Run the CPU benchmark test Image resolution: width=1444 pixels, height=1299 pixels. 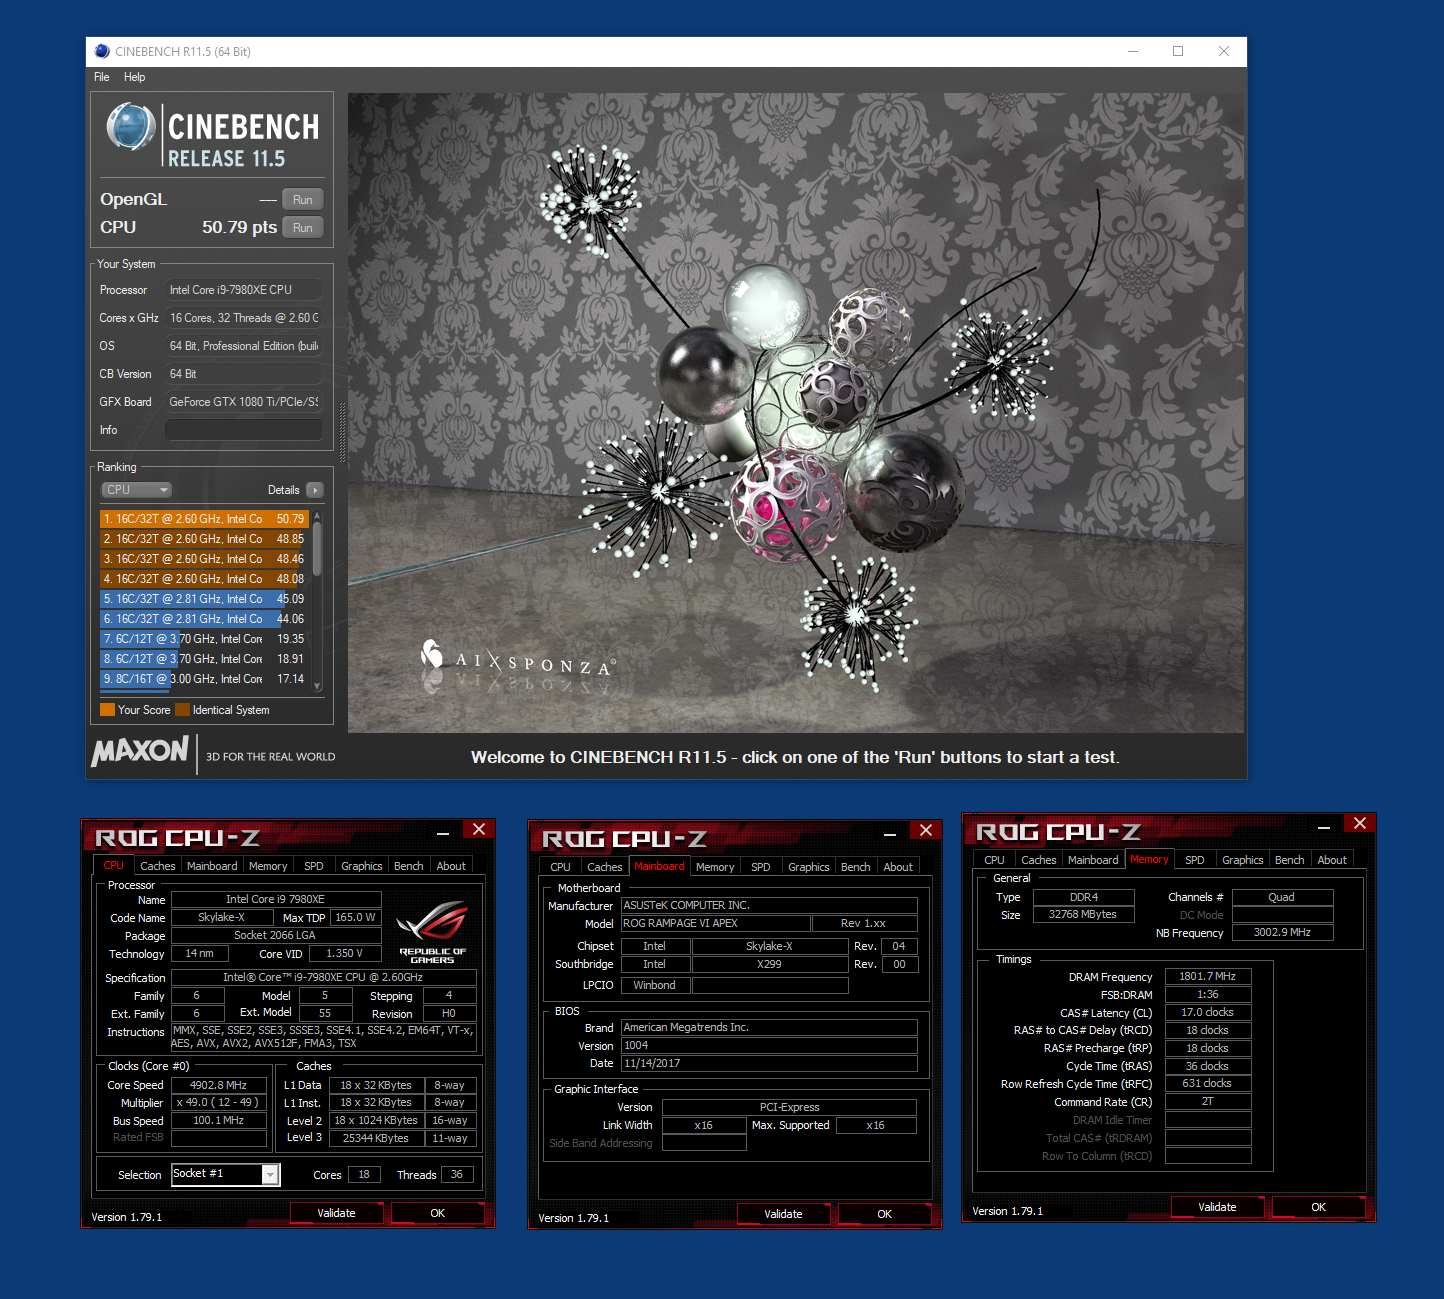(x=303, y=228)
